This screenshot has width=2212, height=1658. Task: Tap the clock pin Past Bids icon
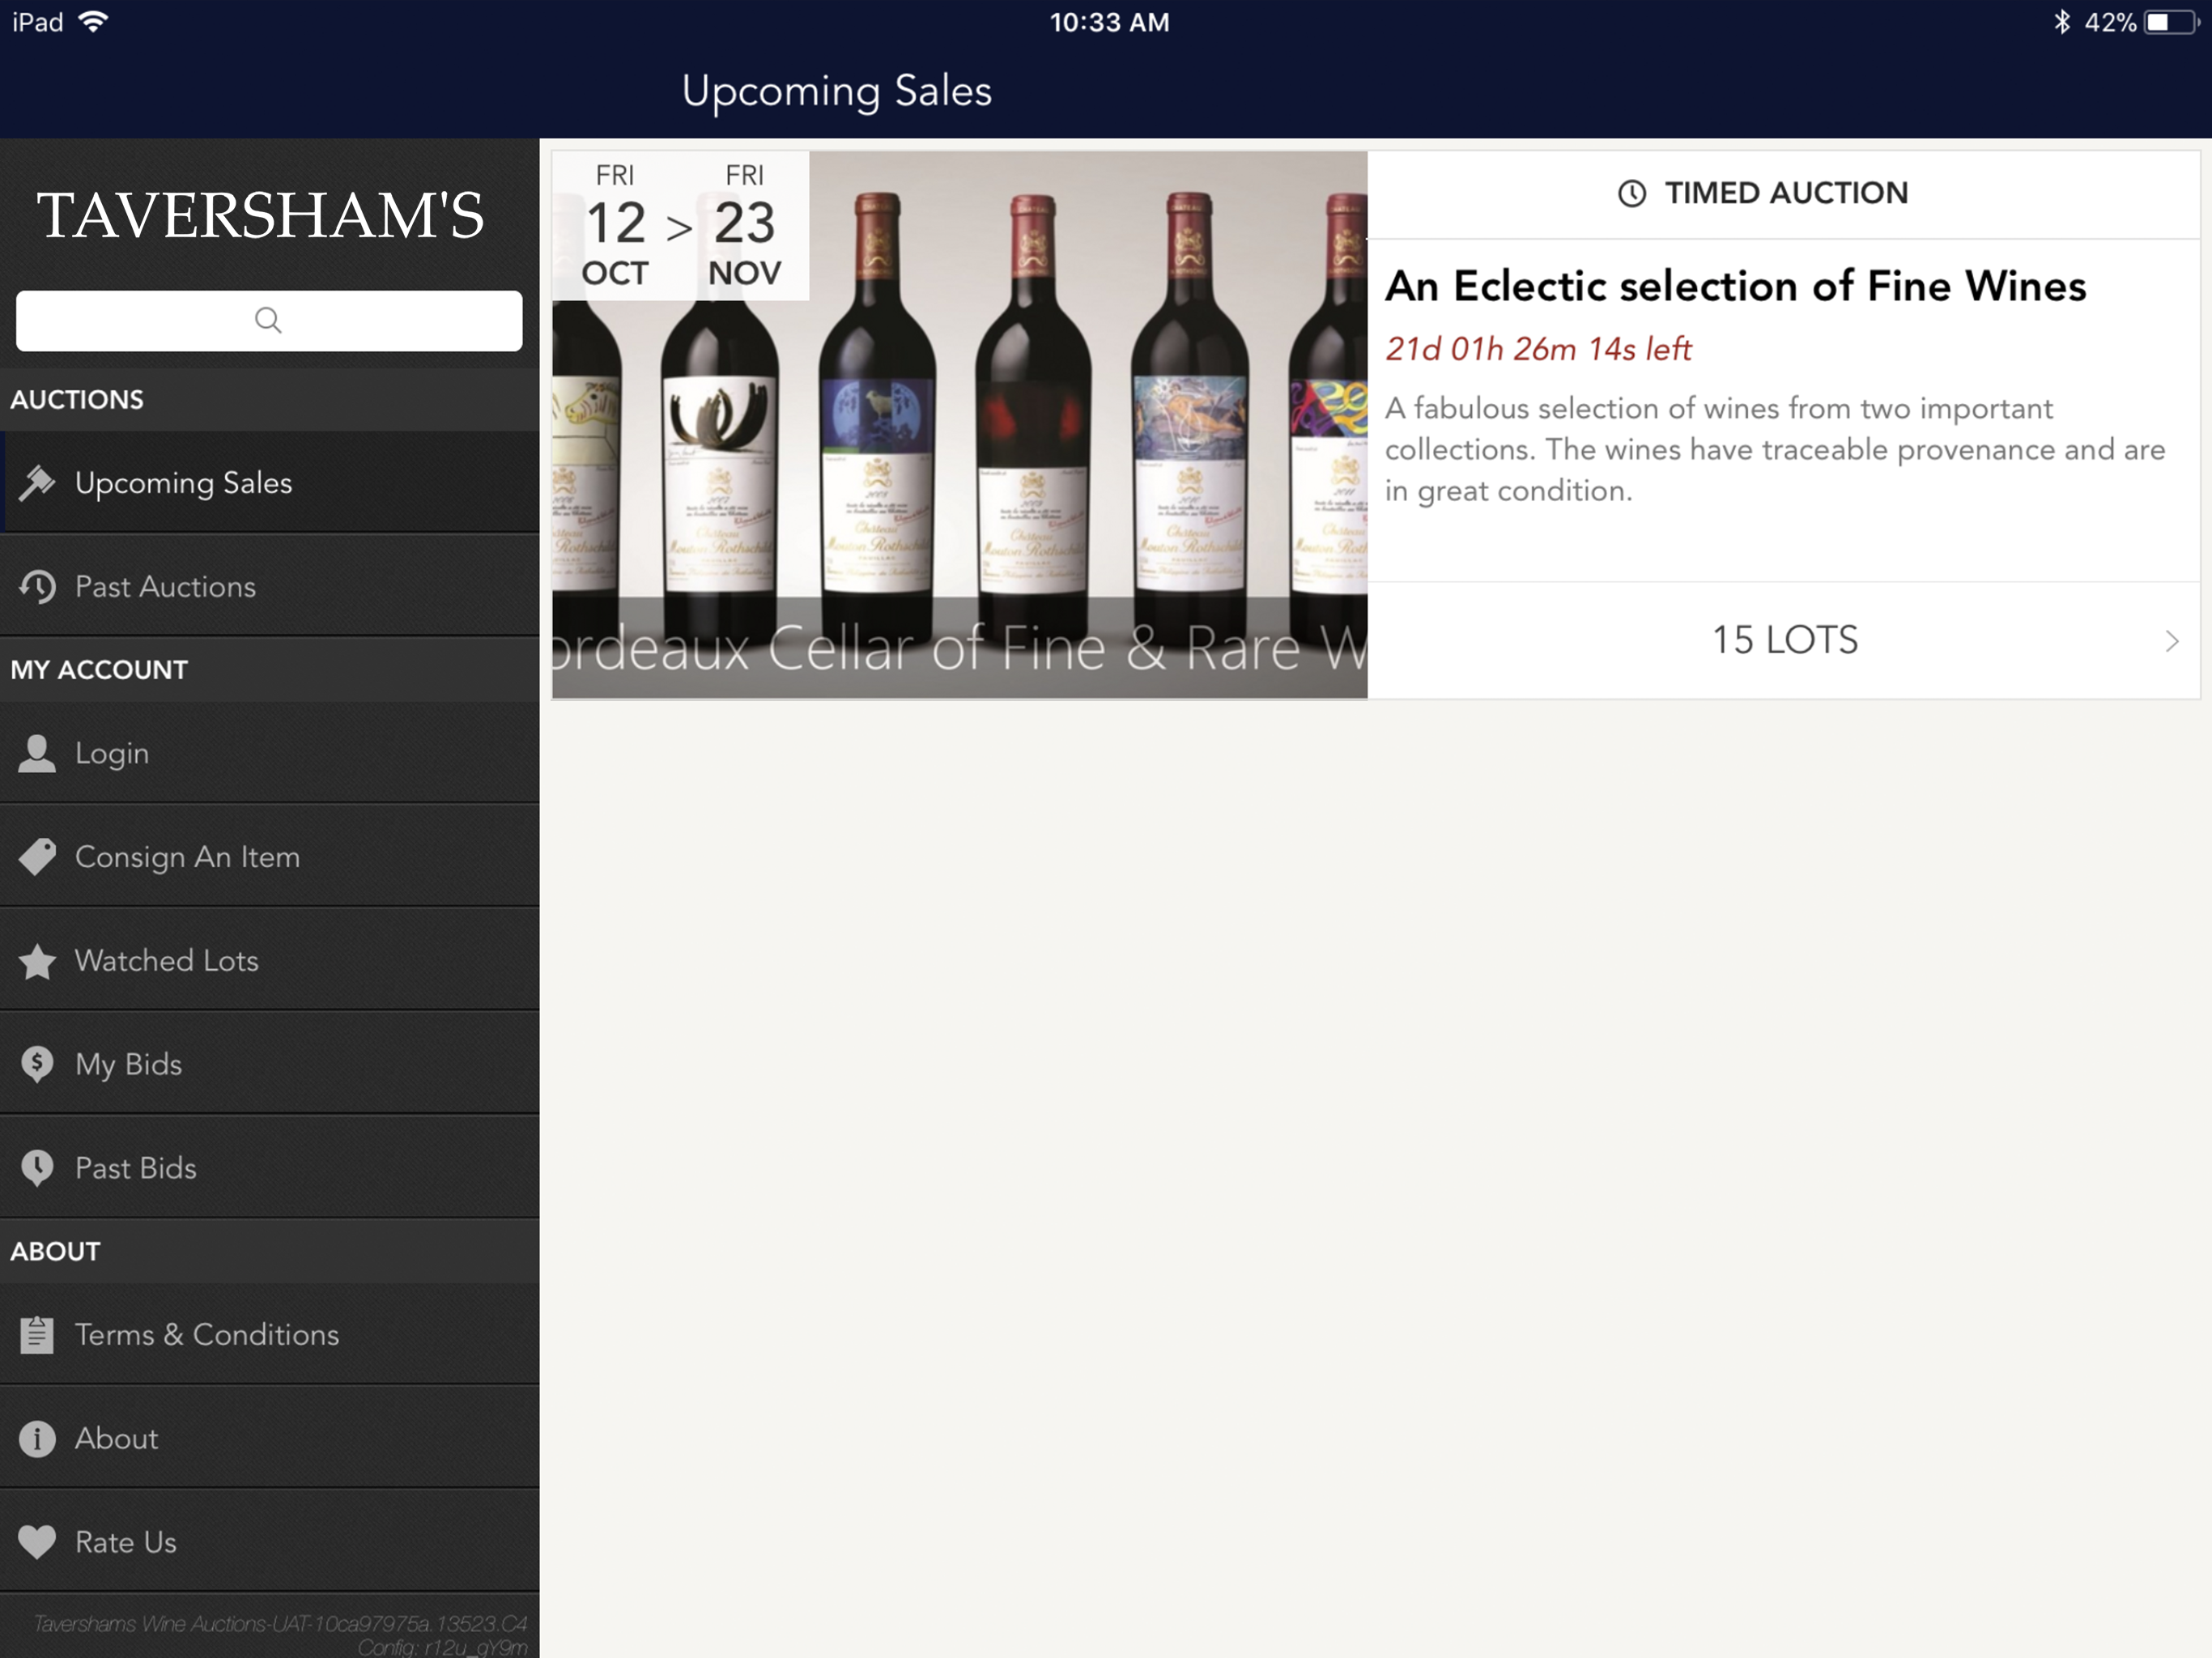(x=37, y=1168)
